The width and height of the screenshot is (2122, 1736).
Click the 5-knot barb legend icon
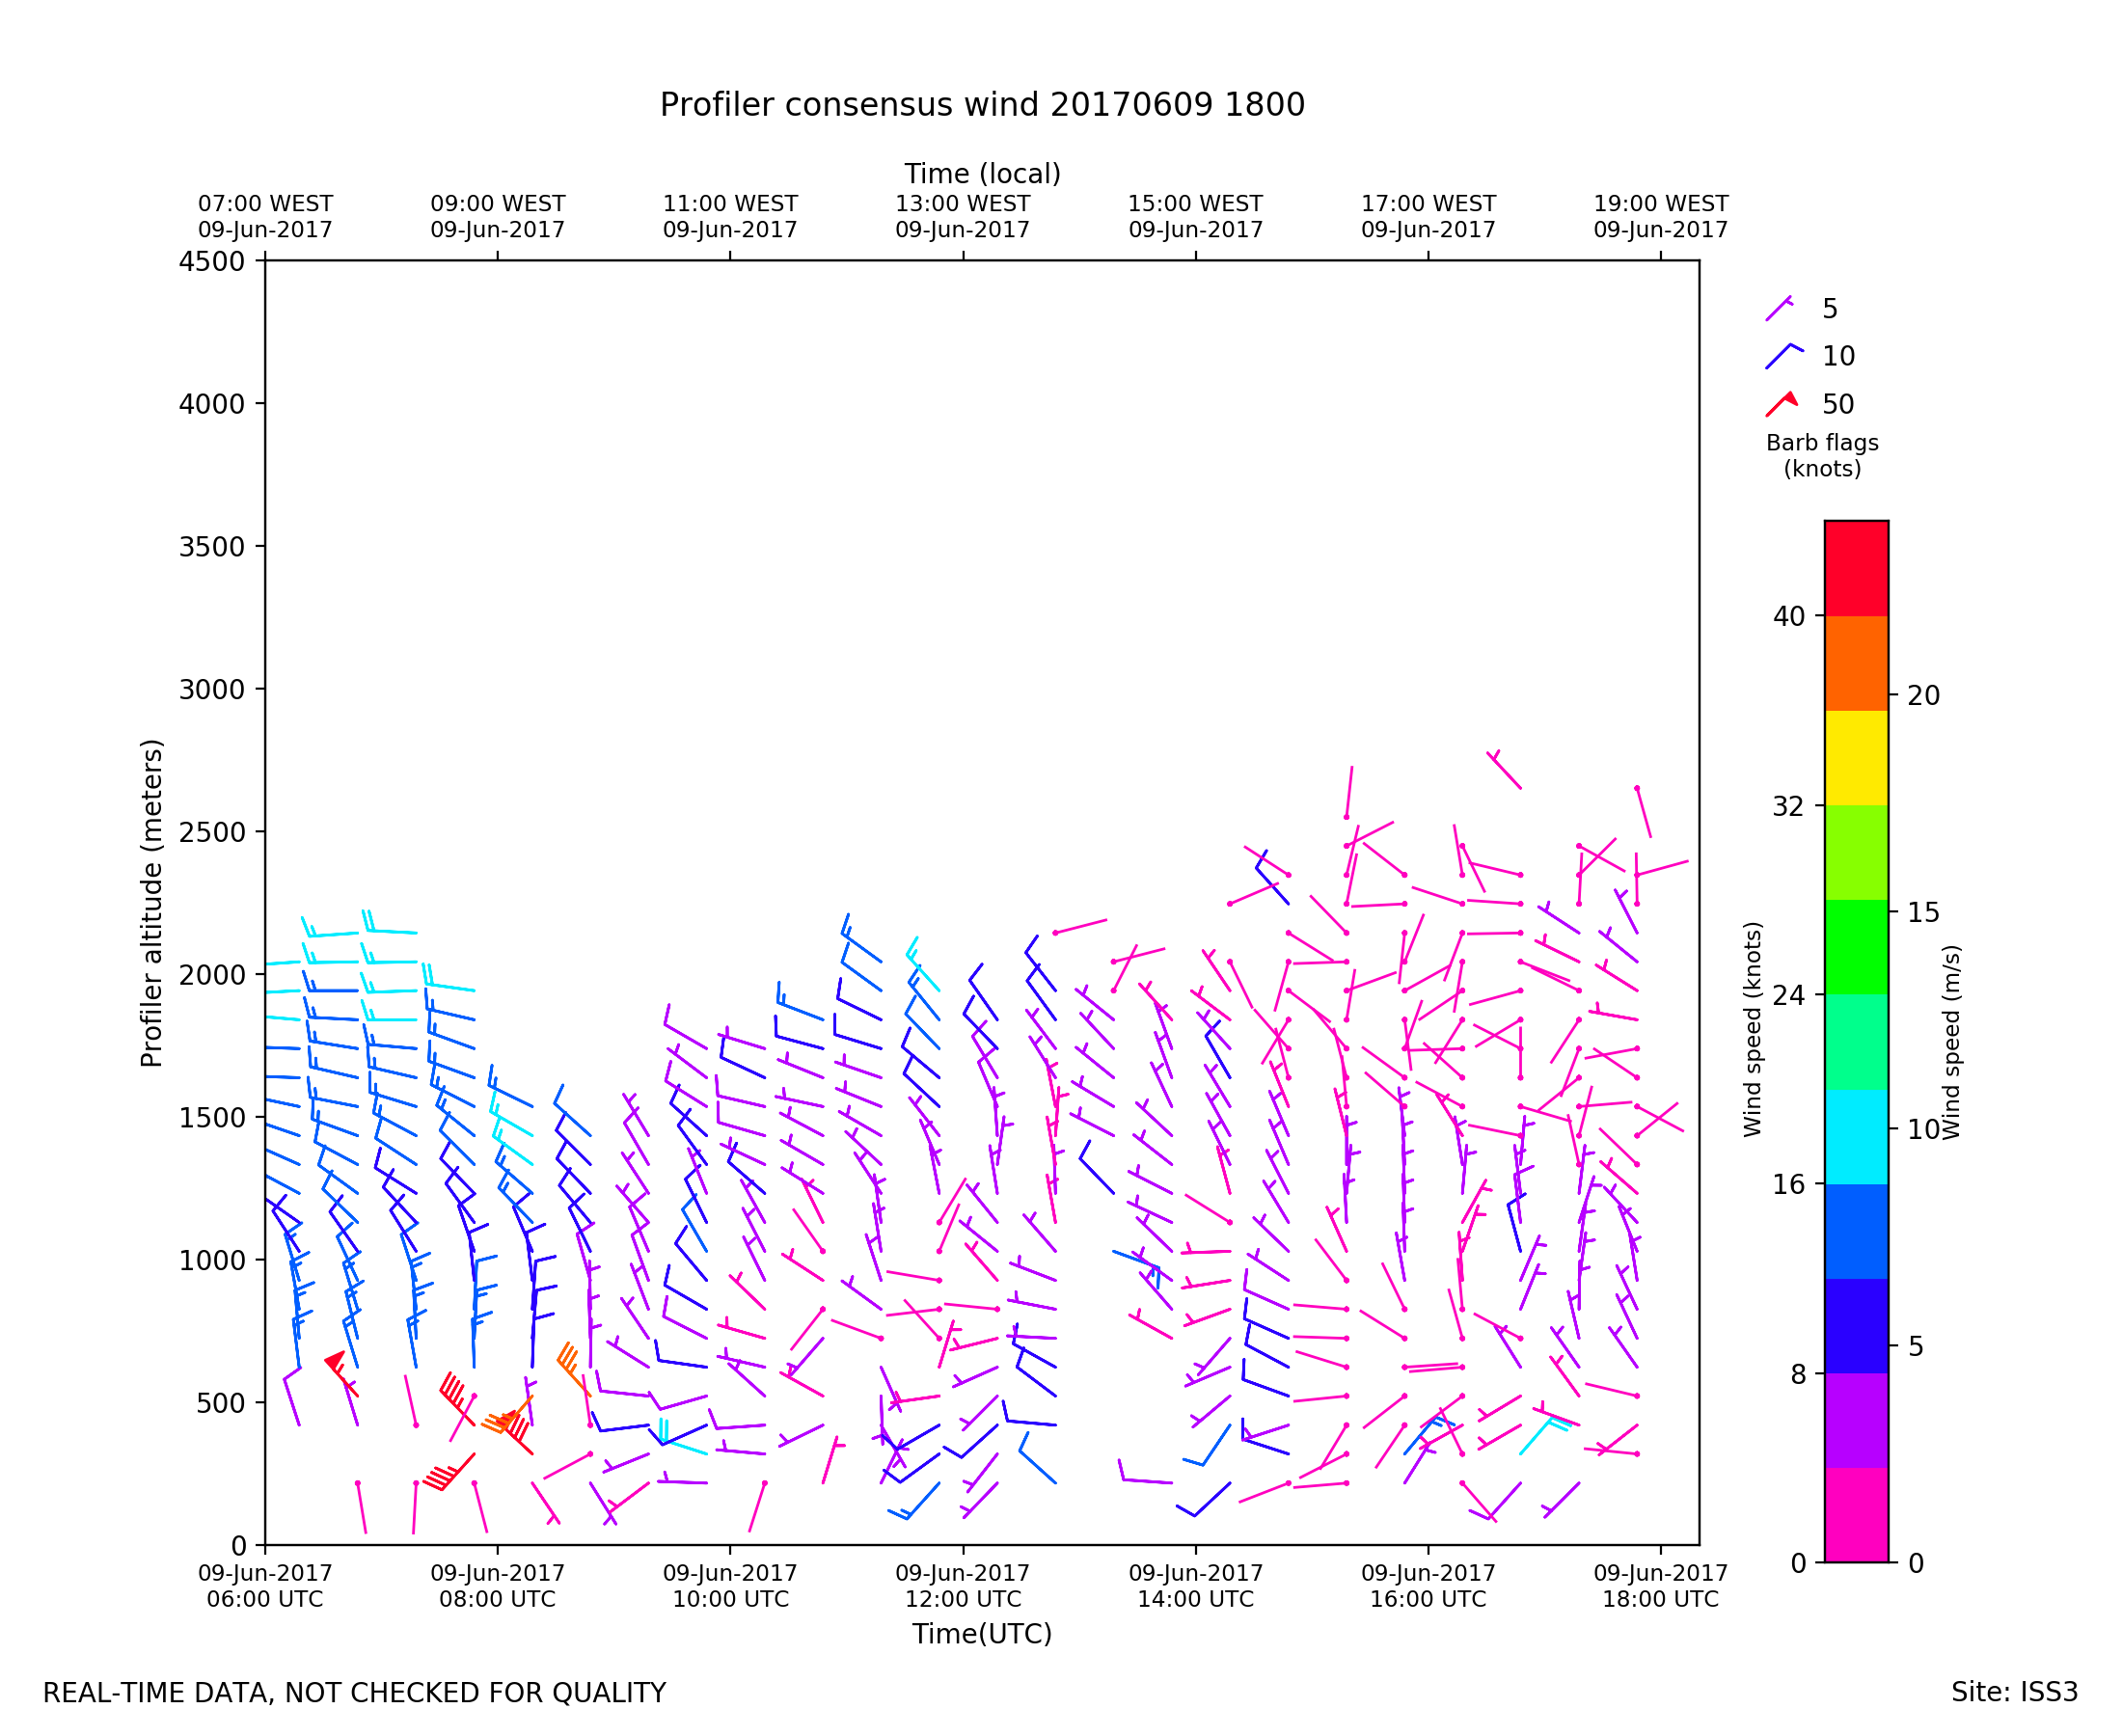(1778, 308)
